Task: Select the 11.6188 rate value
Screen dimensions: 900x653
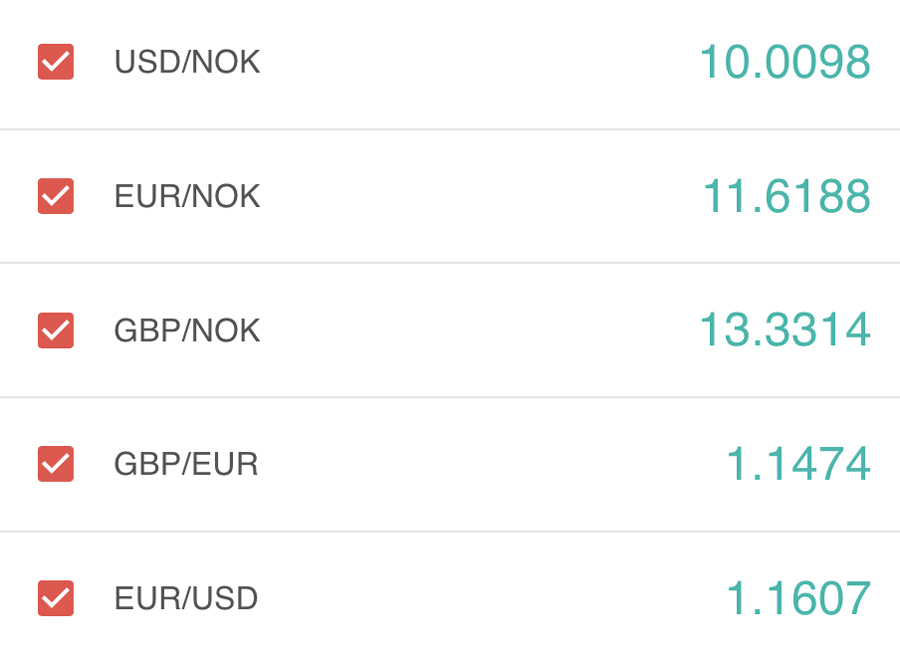Action: tap(786, 196)
